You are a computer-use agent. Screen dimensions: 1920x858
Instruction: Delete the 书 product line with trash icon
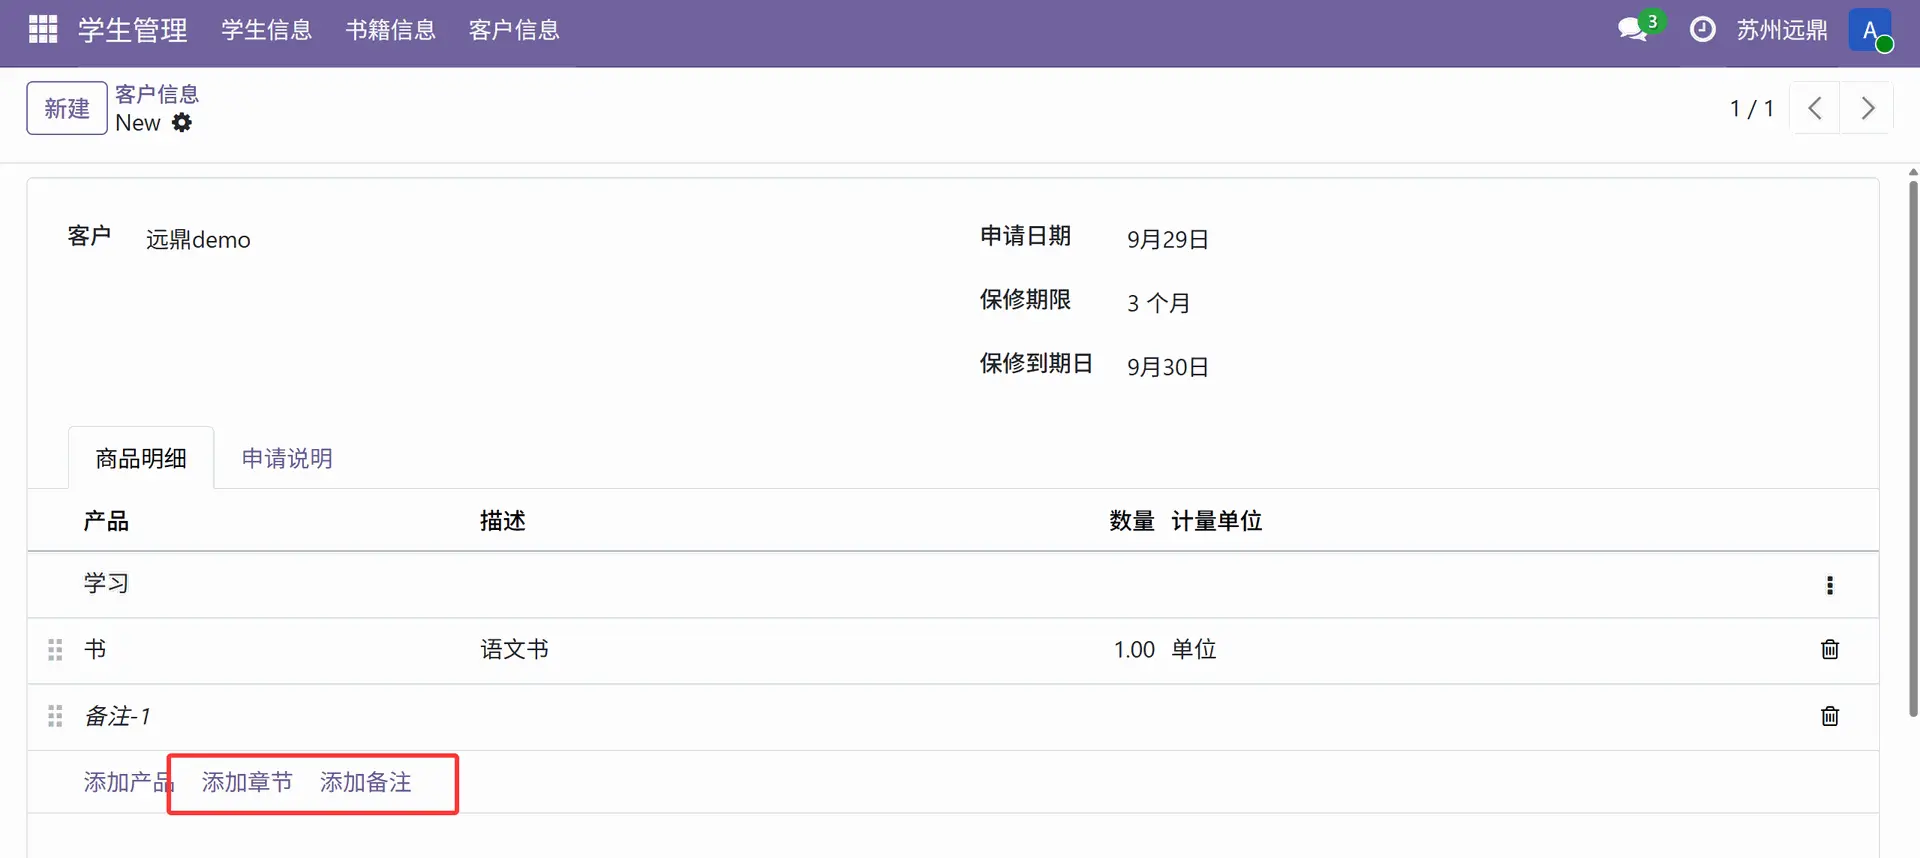pyautogui.click(x=1829, y=650)
